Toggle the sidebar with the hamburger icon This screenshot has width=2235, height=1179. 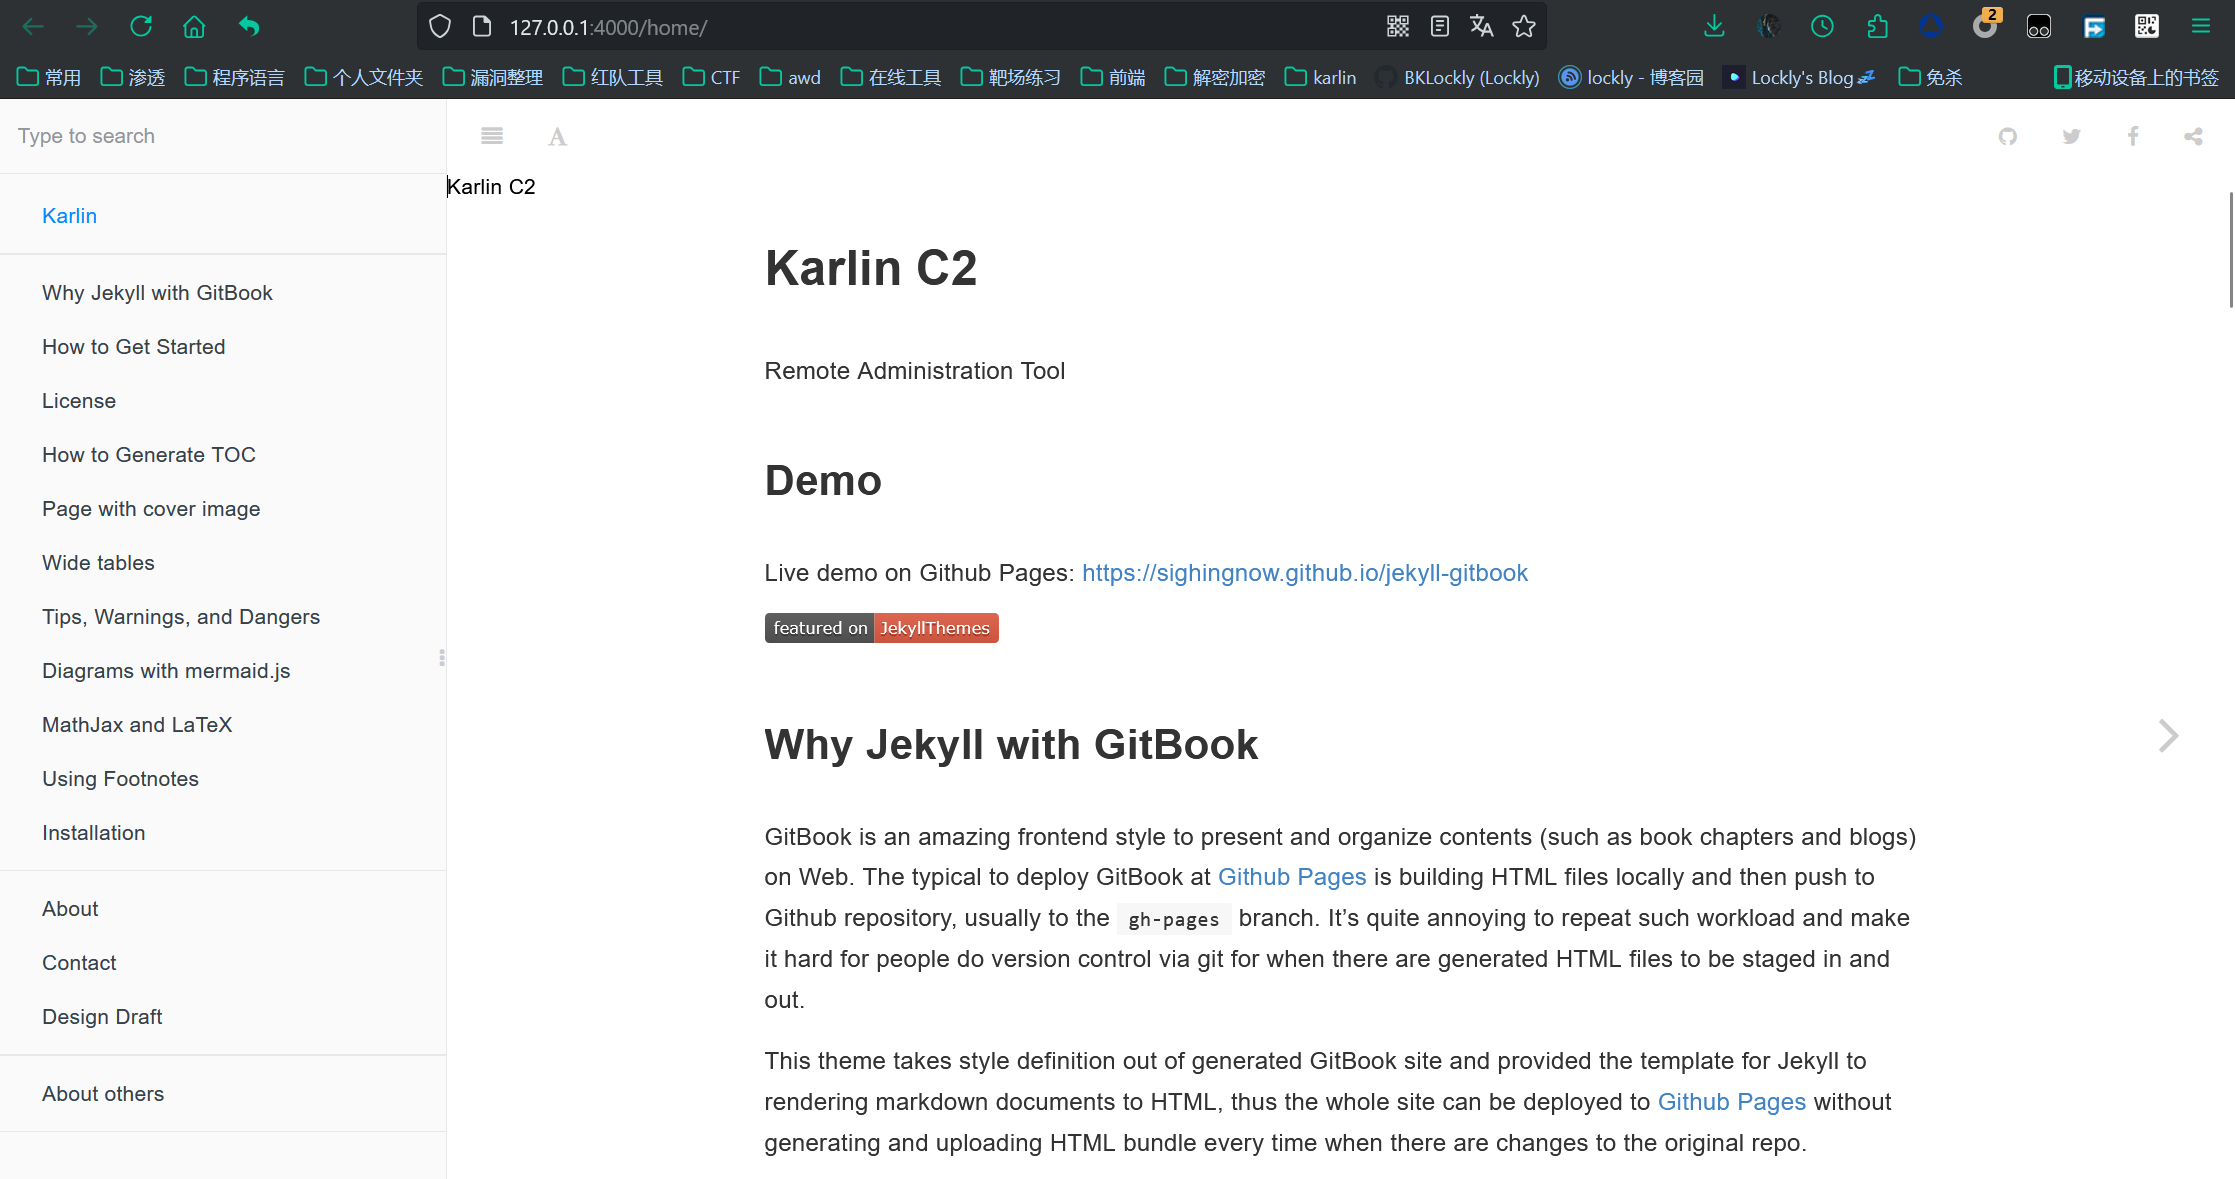tap(491, 136)
